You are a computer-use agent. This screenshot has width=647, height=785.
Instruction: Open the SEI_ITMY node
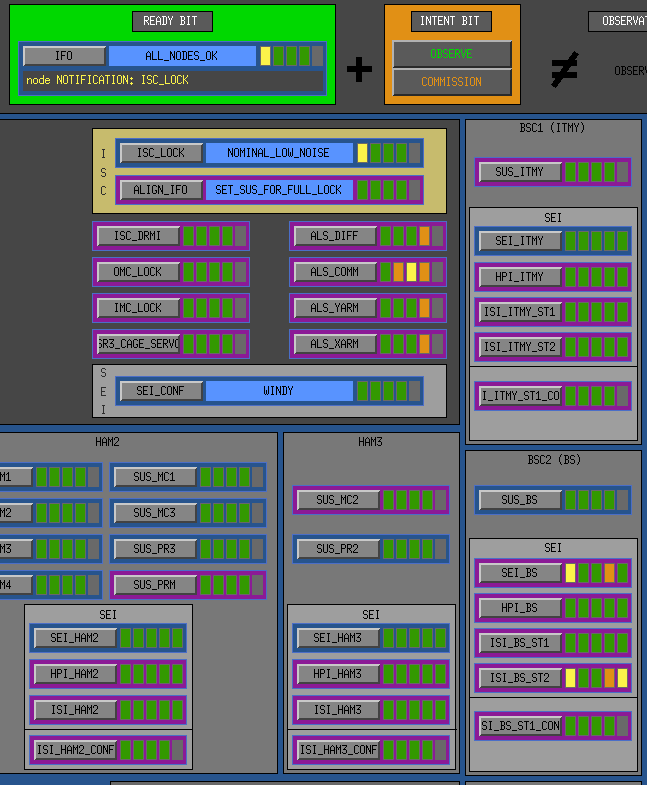(520, 241)
